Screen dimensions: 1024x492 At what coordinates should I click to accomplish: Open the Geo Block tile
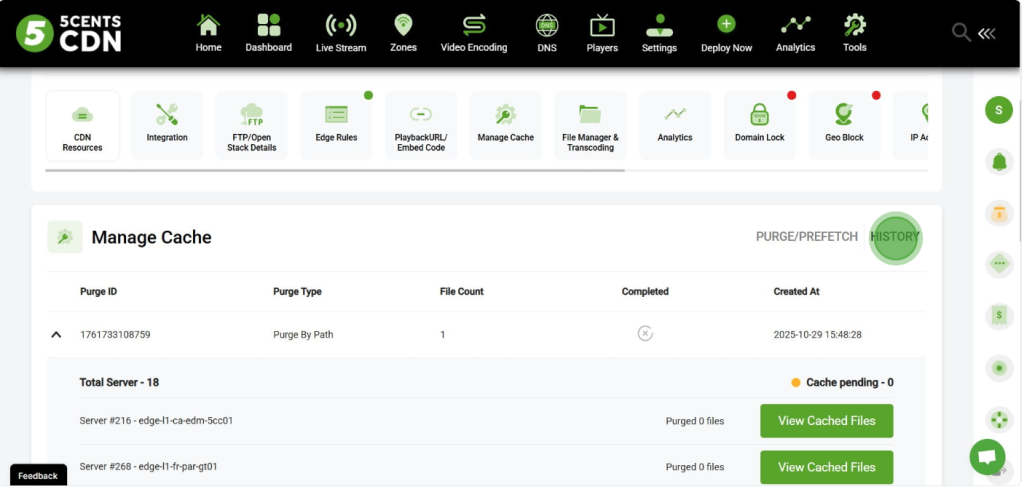tap(844, 125)
